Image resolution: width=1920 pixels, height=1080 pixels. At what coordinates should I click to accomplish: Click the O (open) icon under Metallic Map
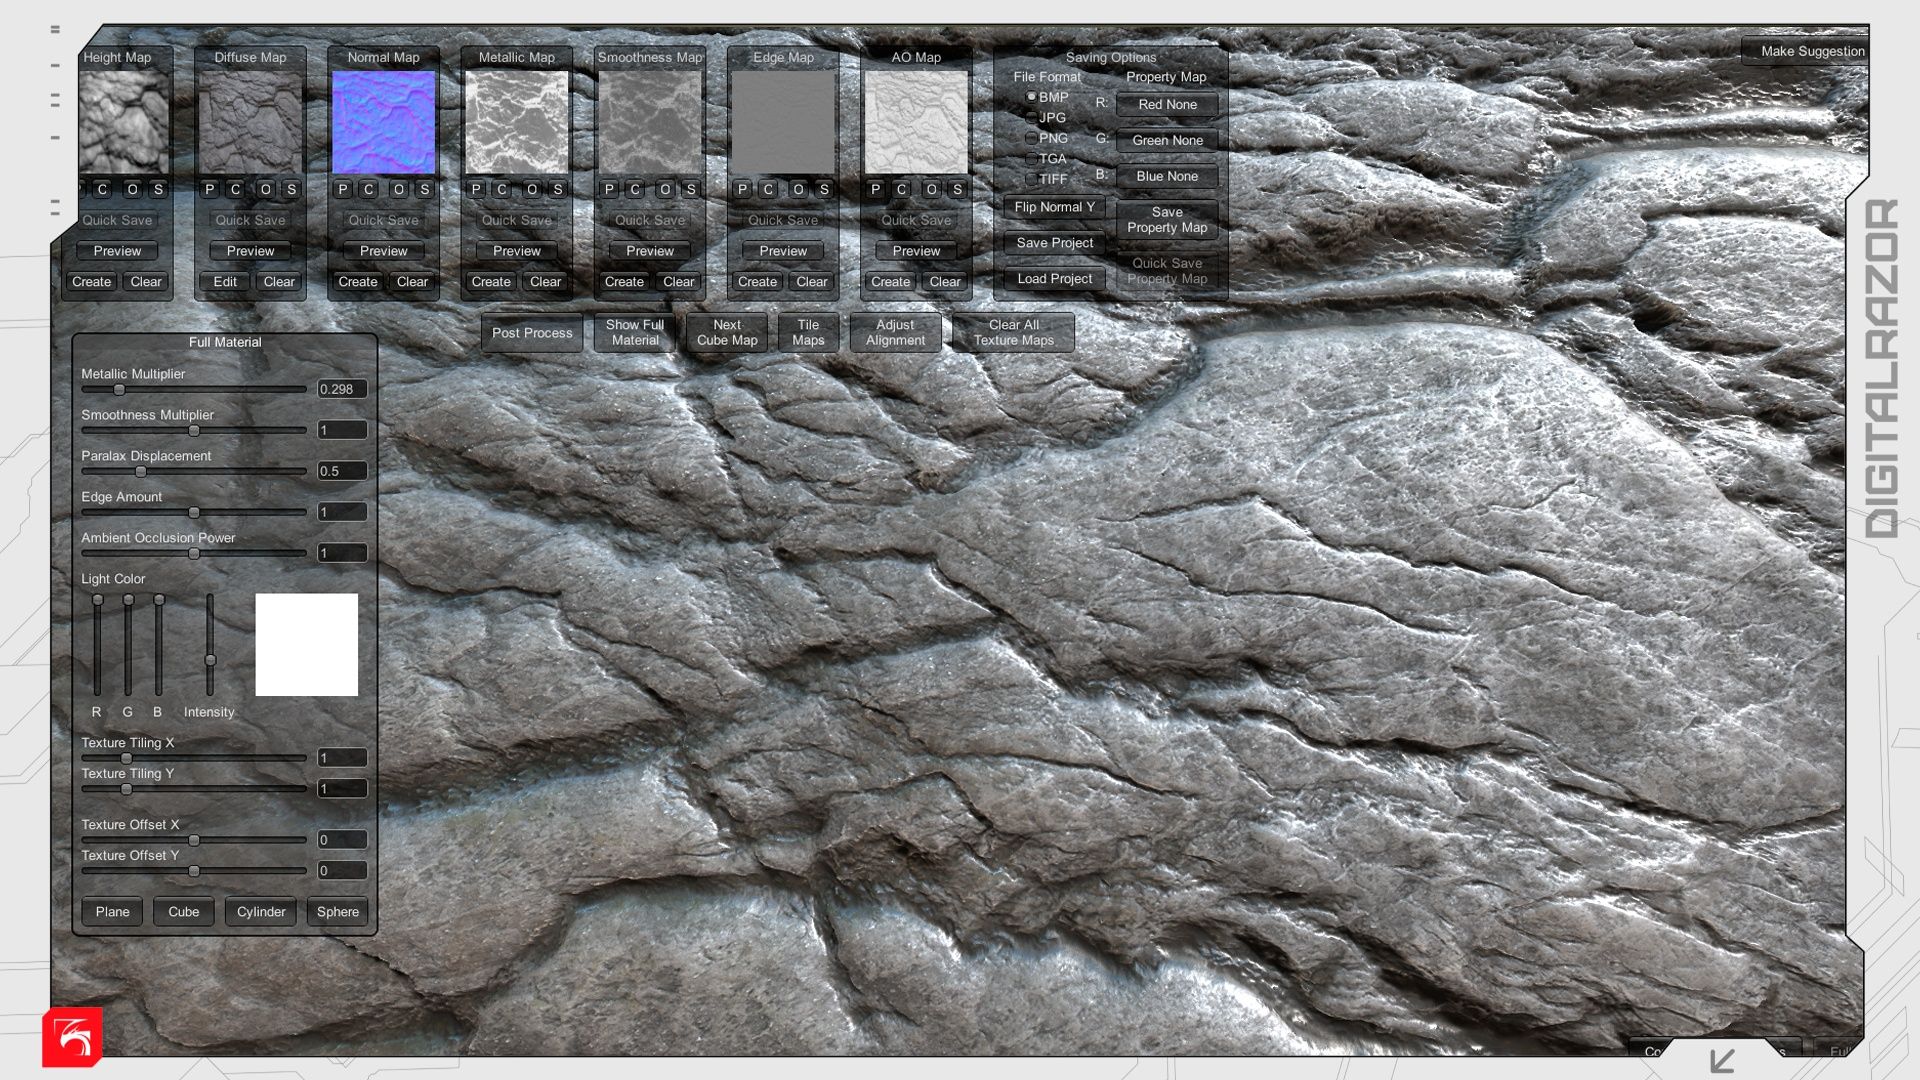click(532, 189)
